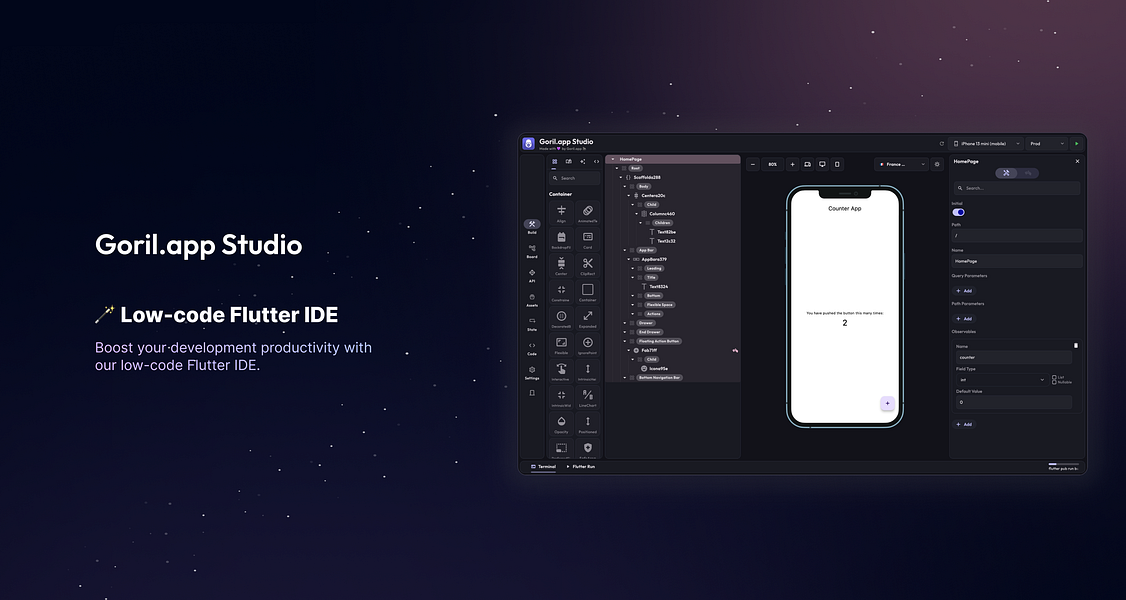Open the Field Type dropdown showing int

pyautogui.click(x=1001, y=378)
